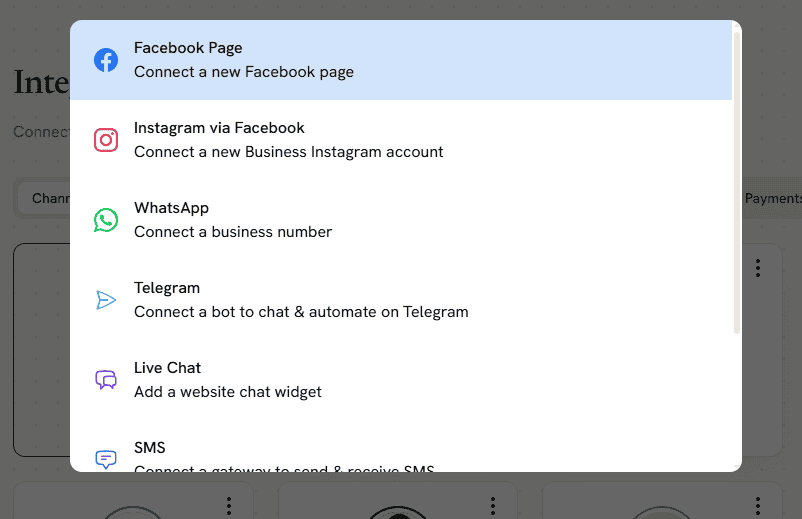802x519 pixels.
Task: Open three-dot menu on bottom right card
Action: tap(758, 506)
